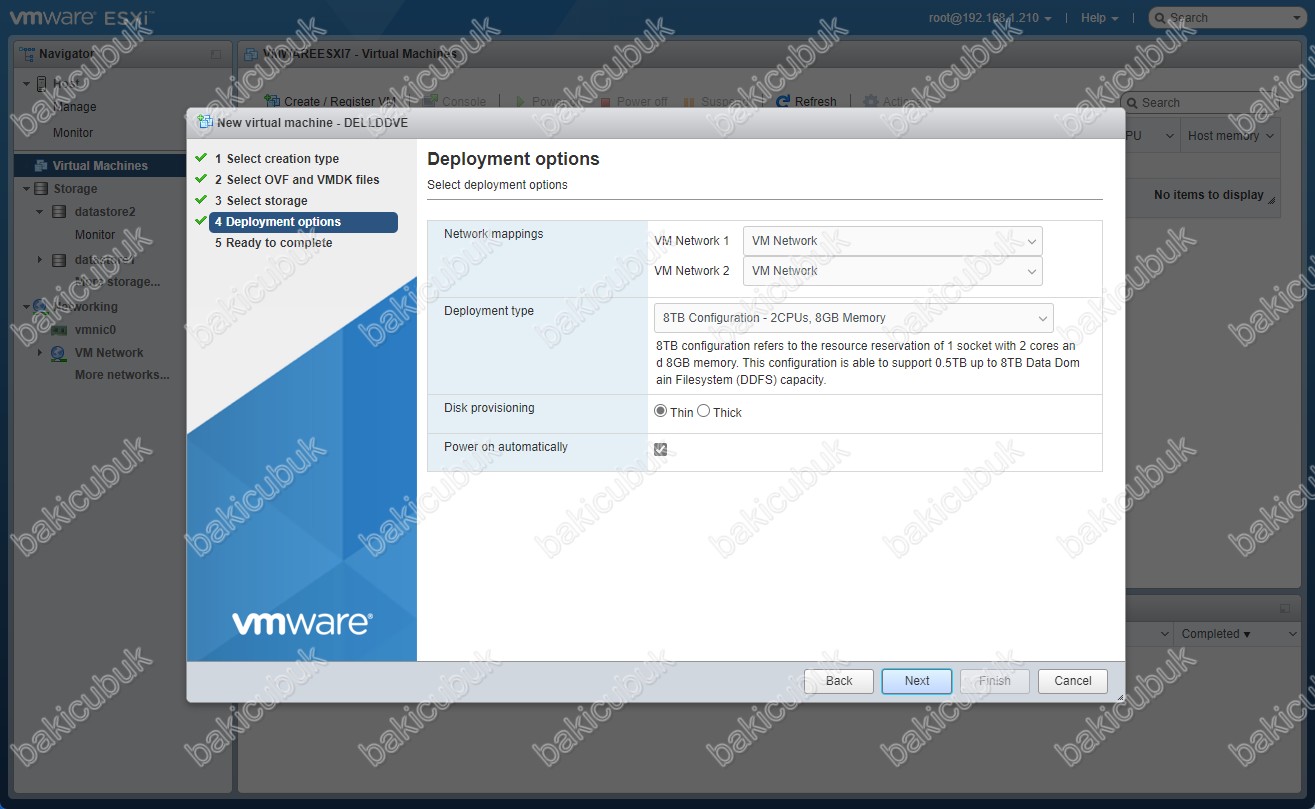Open Deployment type dropdown
Screen dimensions: 1315x809
pos(853,318)
